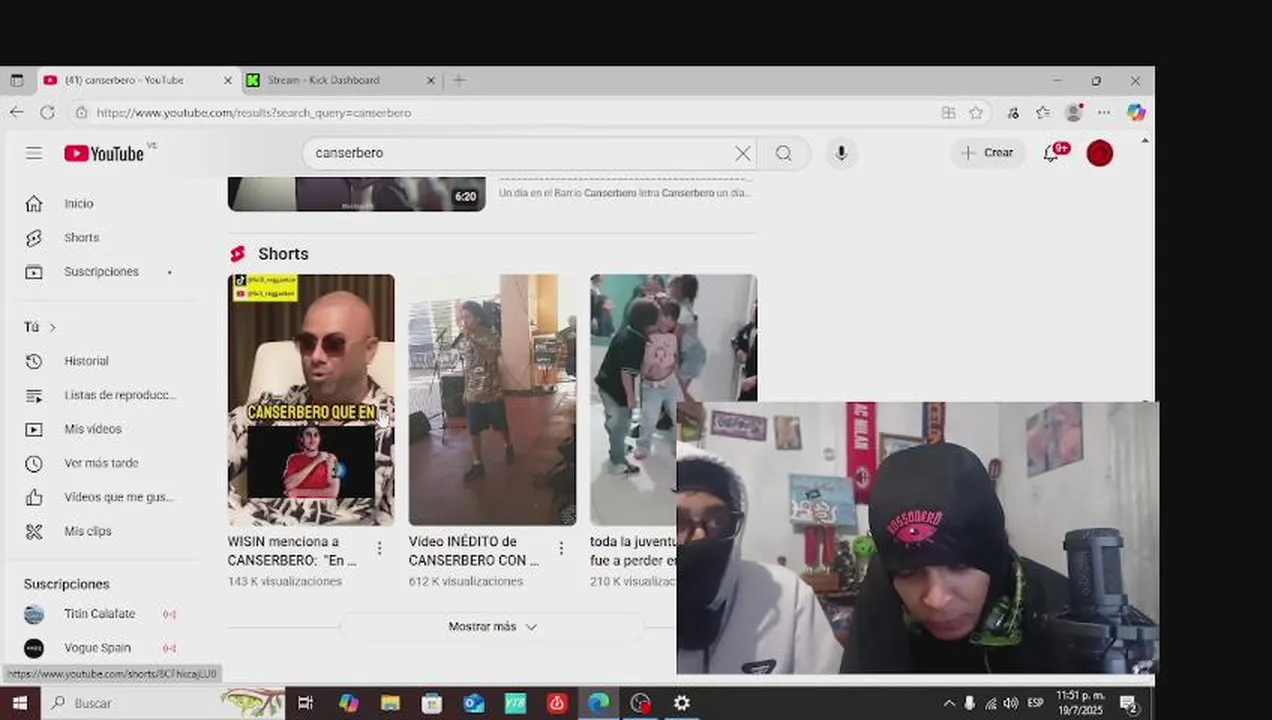Open the Titin Calafate subscription channel
1272x720 pixels.
[100, 614]
